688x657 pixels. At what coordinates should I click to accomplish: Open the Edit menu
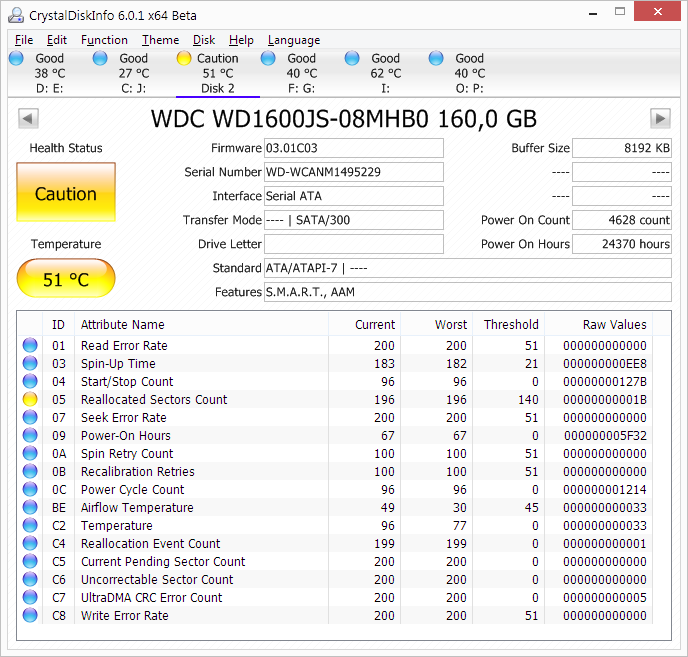point(57,40)
